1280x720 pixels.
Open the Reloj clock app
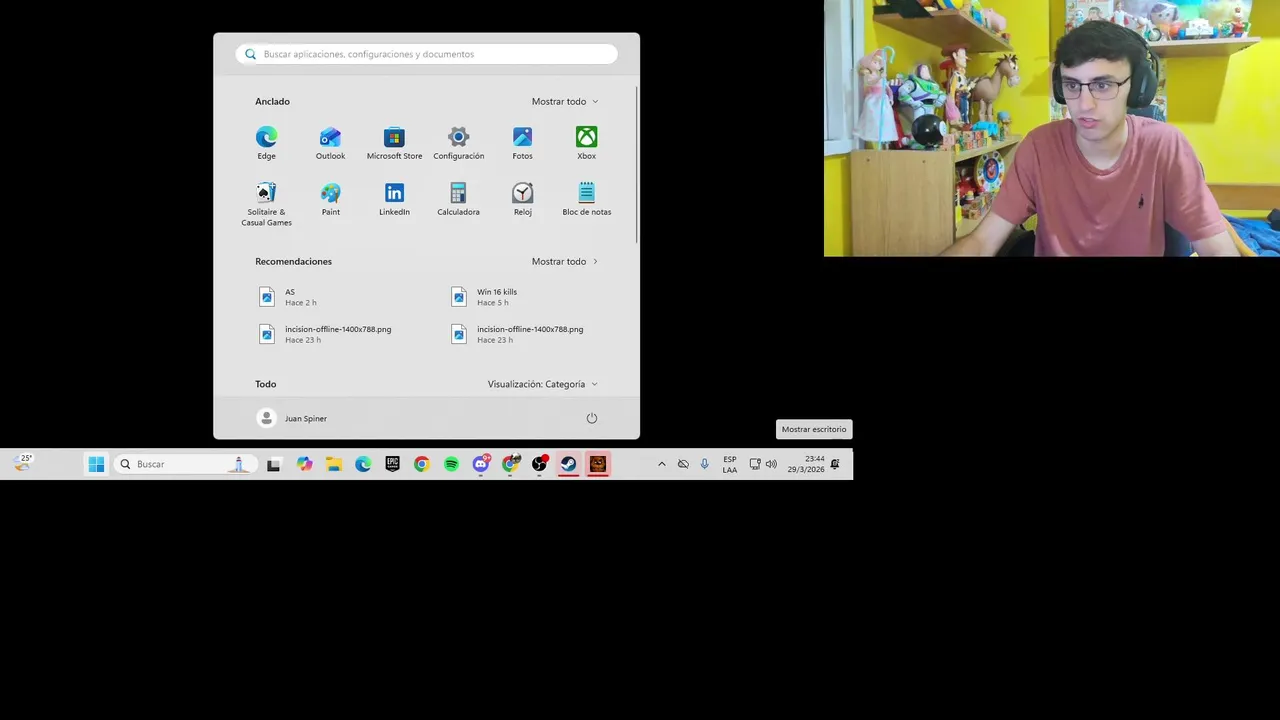point(522,199)
